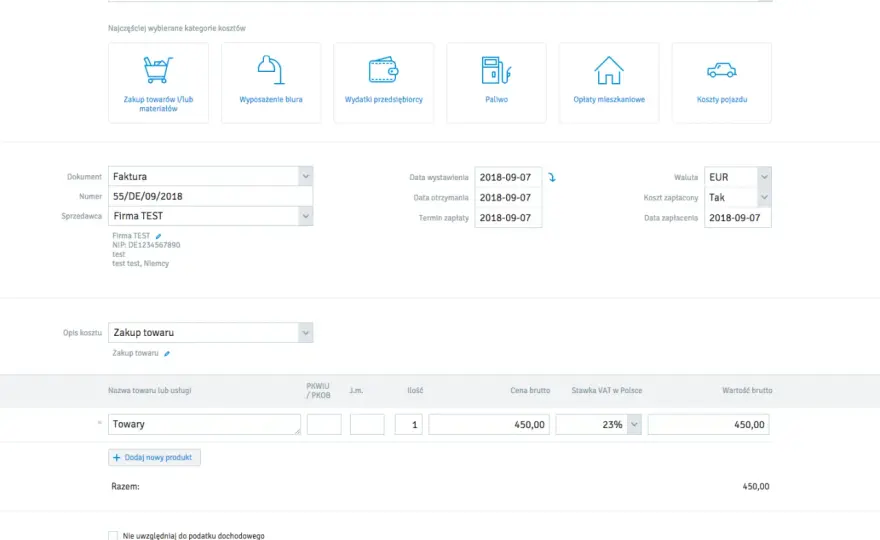The width and height of the screenshot is (880, 540).
Task: Click the plus icon in Dodaj nowy produkt
Action: pyautogui.click(x=116, y=457)
